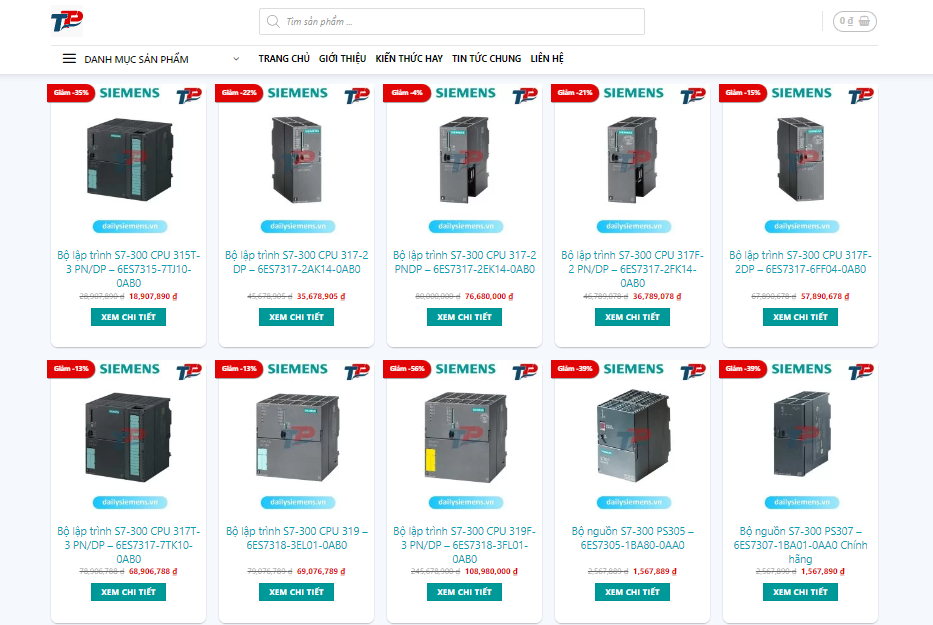The height and width of the screenshot is (625, 933).
Task: Open link 'CPU 317F-2DP – 6ES7317-6FF04-0AB0'
Action: 800,262
